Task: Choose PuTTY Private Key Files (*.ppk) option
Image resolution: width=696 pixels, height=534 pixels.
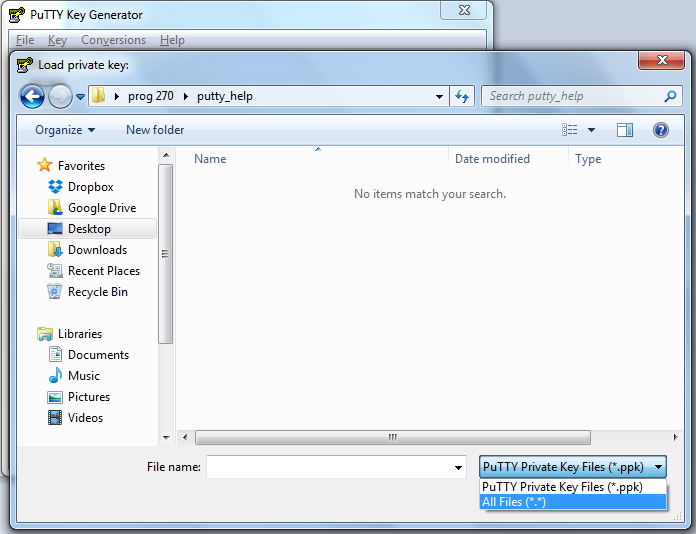Action: (x=573, y=487)
